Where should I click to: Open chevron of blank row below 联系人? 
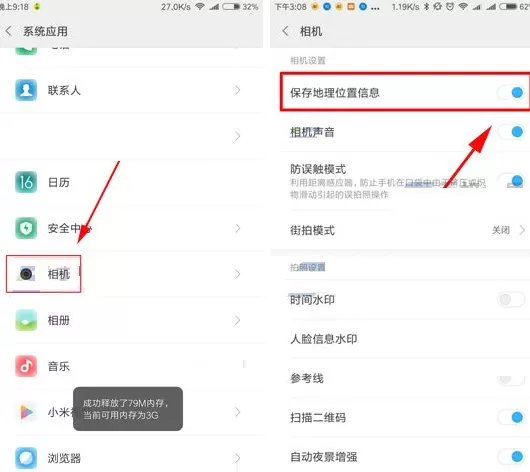[x=238, y=136]
